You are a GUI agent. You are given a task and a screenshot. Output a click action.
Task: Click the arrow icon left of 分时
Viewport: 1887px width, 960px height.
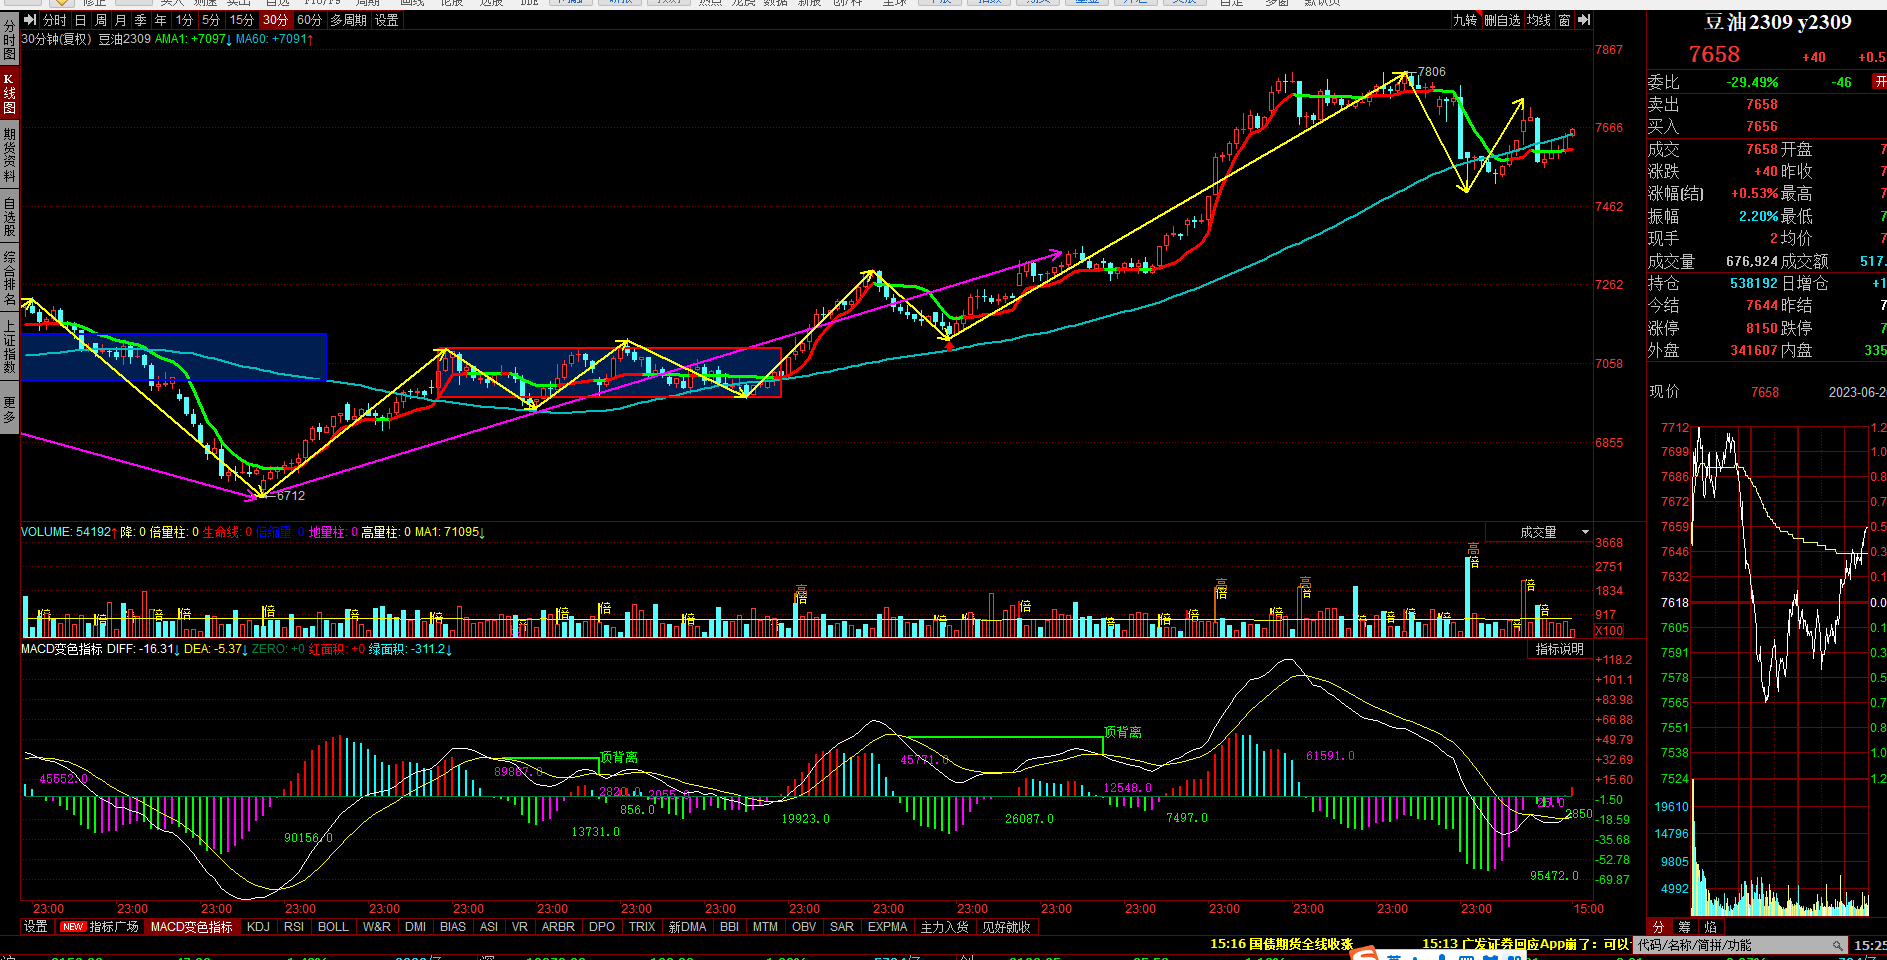tap(30, 20)
